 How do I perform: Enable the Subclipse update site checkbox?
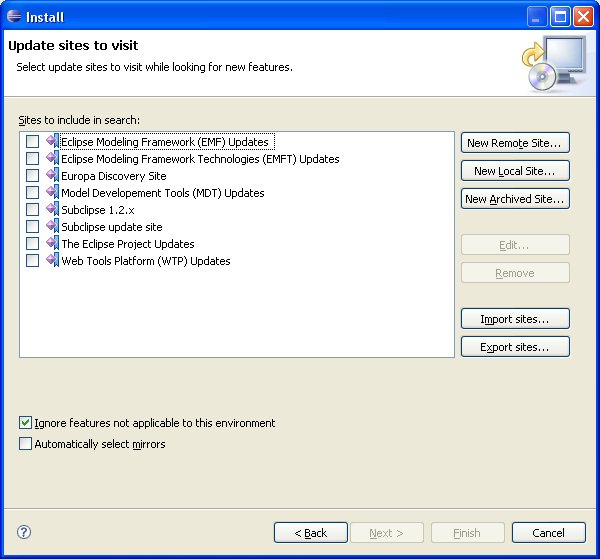coord(33,227)
